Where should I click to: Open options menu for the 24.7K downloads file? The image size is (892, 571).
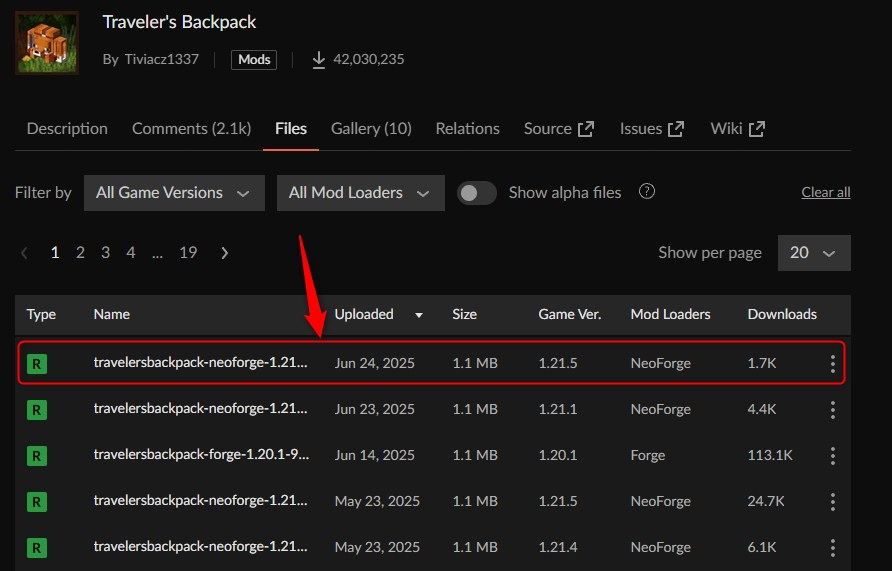point(832,502)
